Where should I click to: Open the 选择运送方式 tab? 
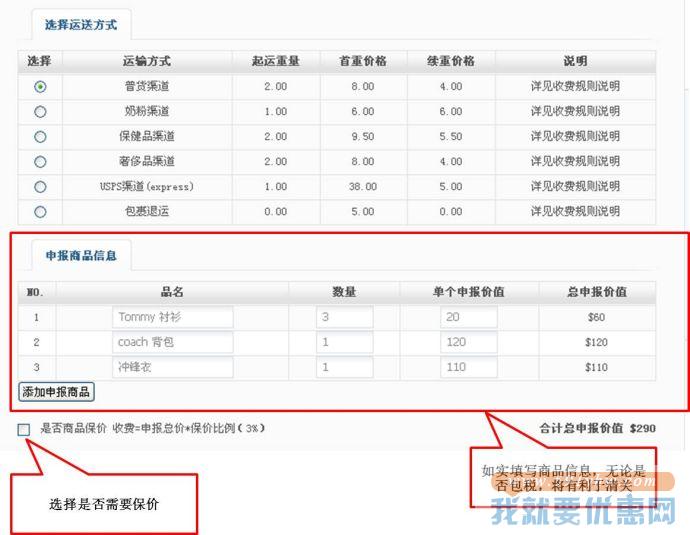[x=81, y=25]
